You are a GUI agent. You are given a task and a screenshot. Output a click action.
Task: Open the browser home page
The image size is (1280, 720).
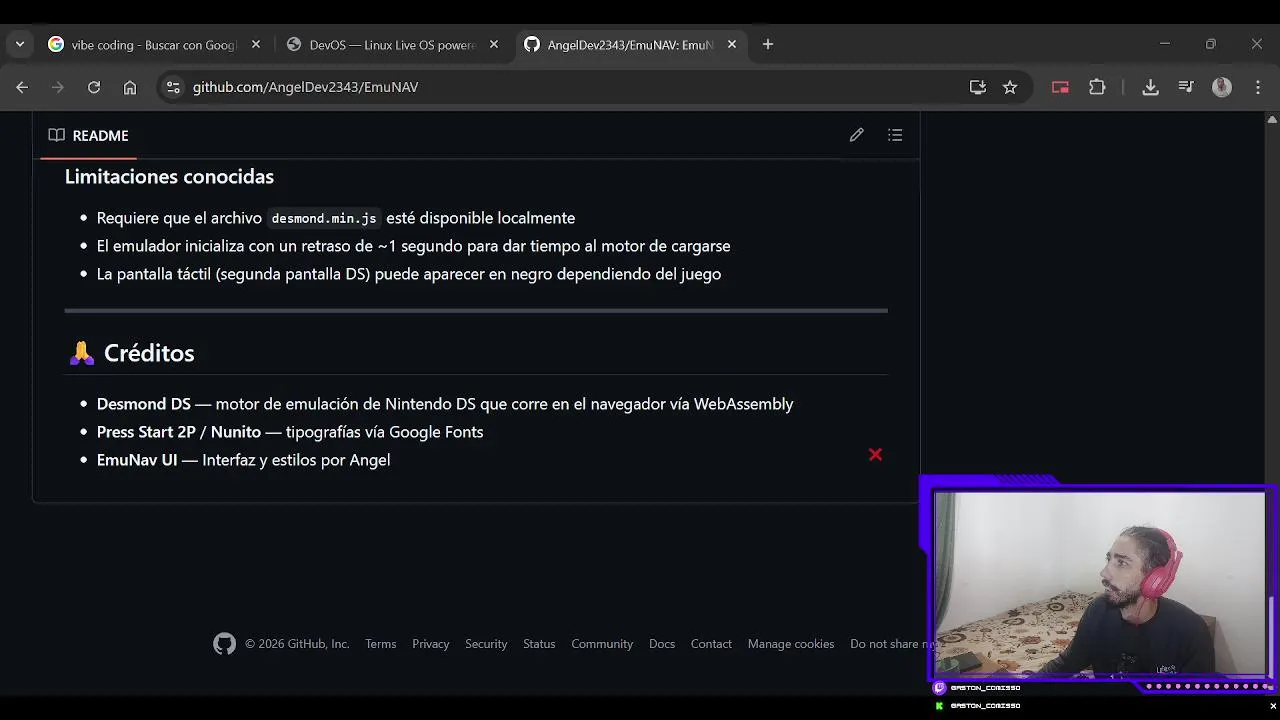click(x=130, y=87)
